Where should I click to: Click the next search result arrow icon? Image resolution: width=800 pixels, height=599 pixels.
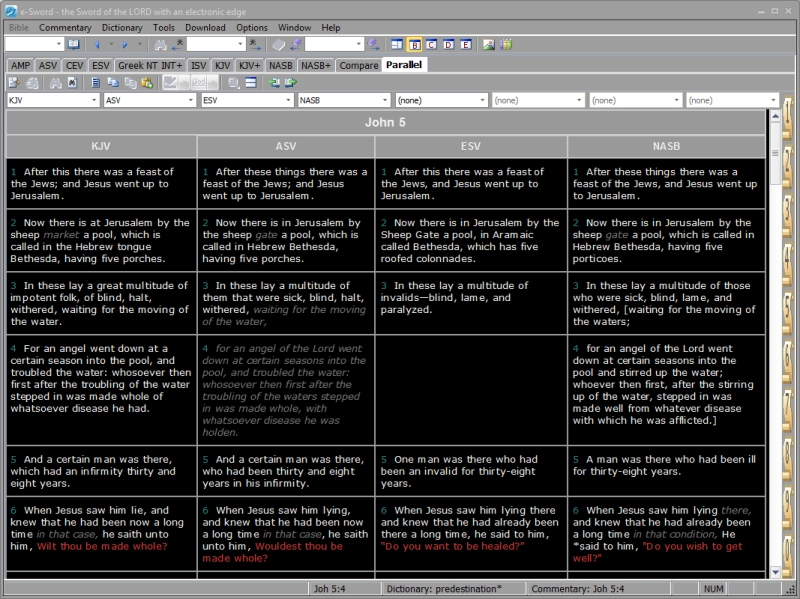click(x=255, y=45)
